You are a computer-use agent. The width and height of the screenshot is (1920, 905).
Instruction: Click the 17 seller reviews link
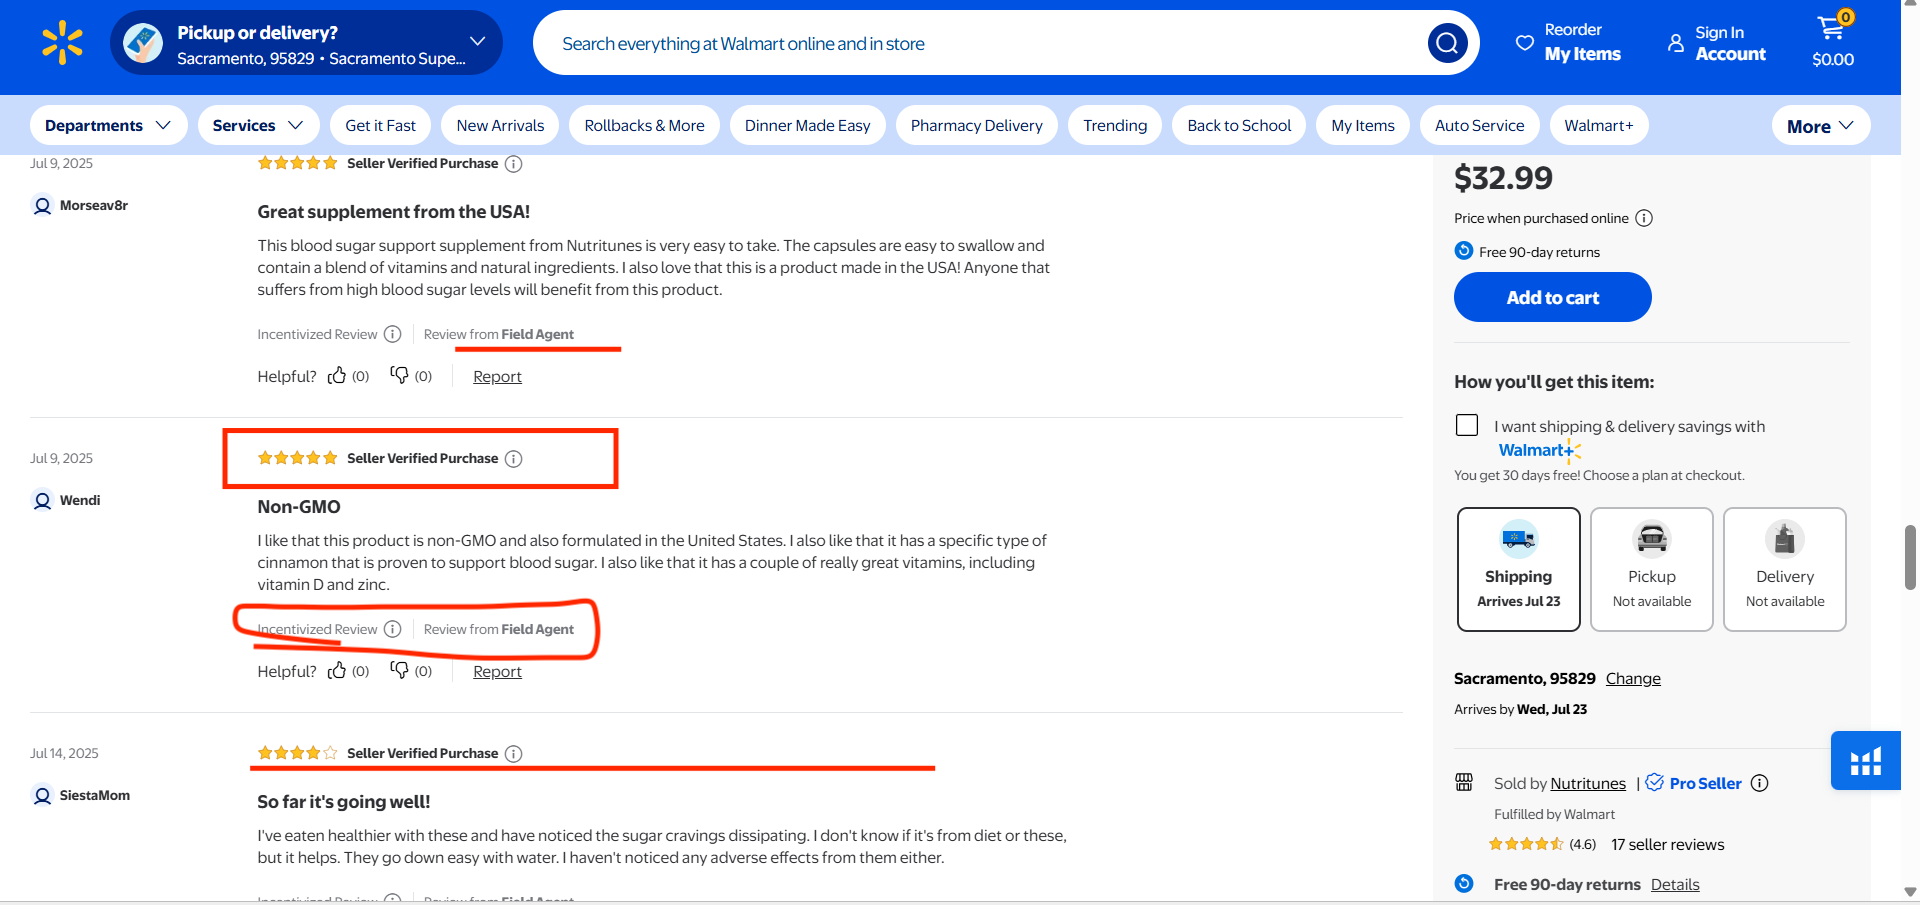pyautogui.click(x=1668, y=844)
